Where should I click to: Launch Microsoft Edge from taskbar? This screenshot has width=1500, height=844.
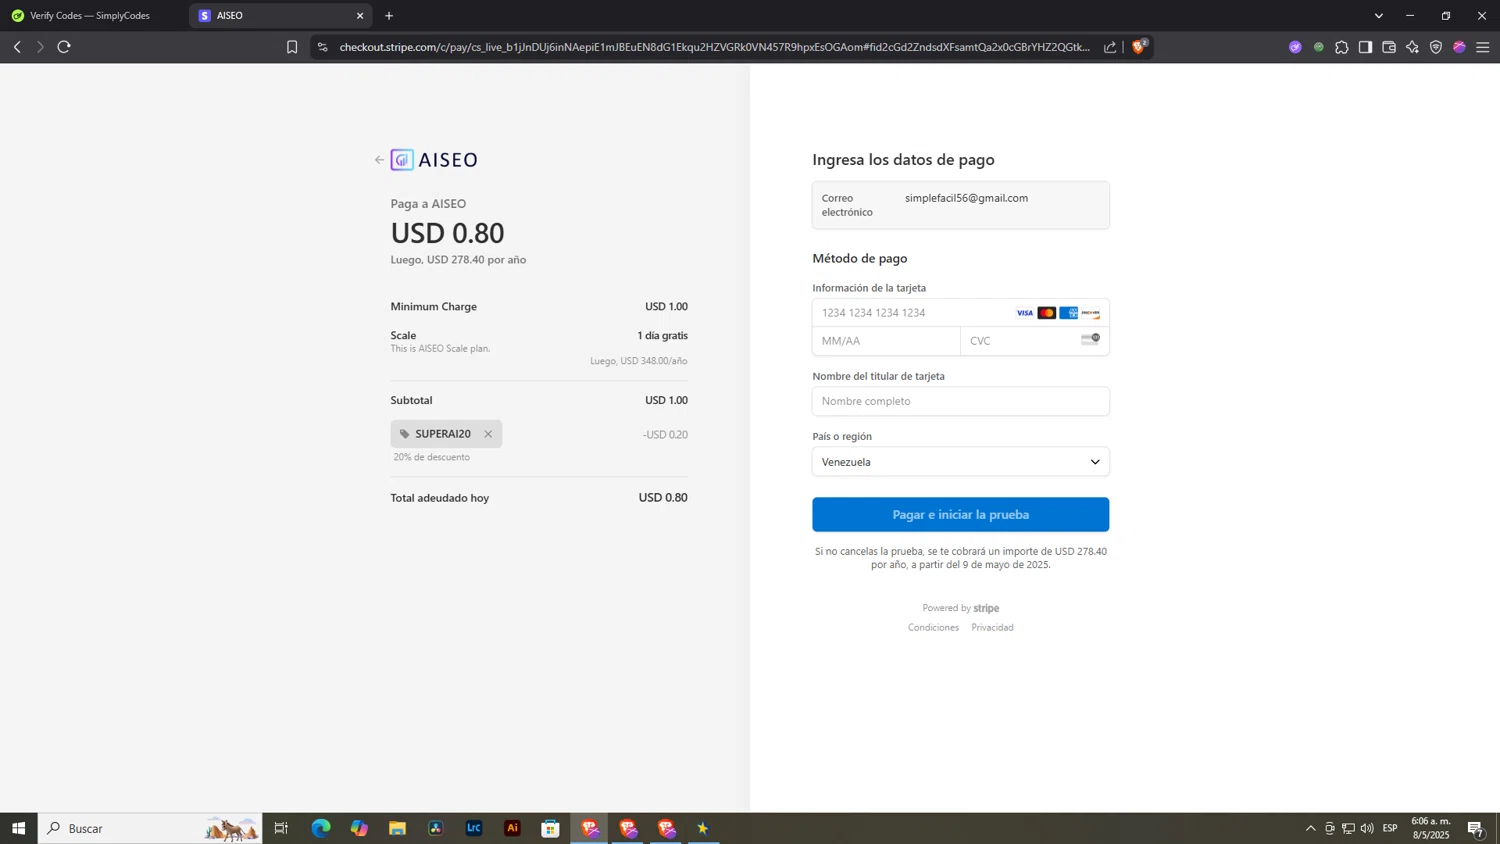[x=320, y=828]
